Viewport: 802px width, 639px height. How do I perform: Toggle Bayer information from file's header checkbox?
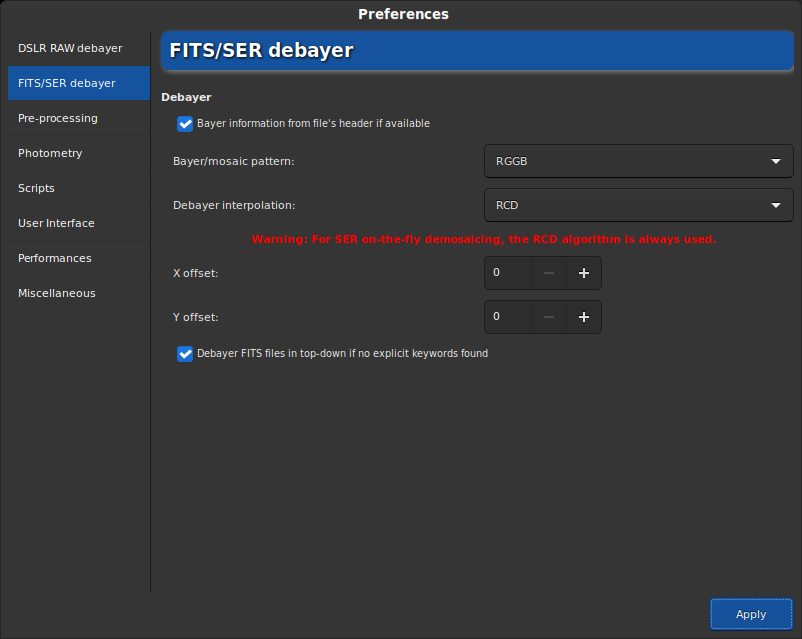click(185, 124)
